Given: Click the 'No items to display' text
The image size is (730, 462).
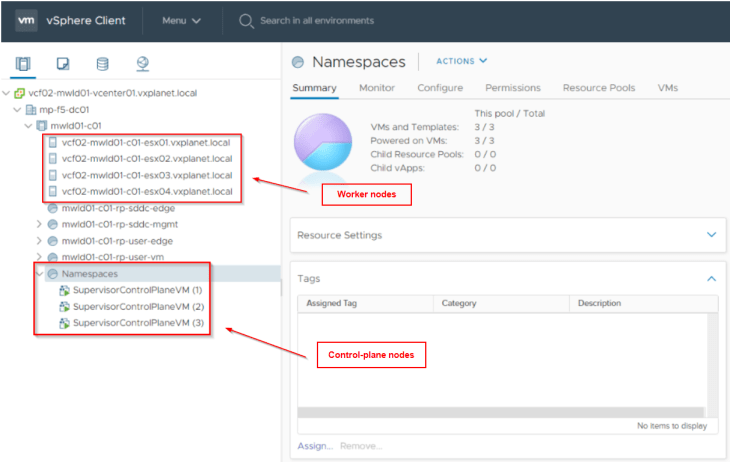Looking at the screenshot, I should (672, 426).
